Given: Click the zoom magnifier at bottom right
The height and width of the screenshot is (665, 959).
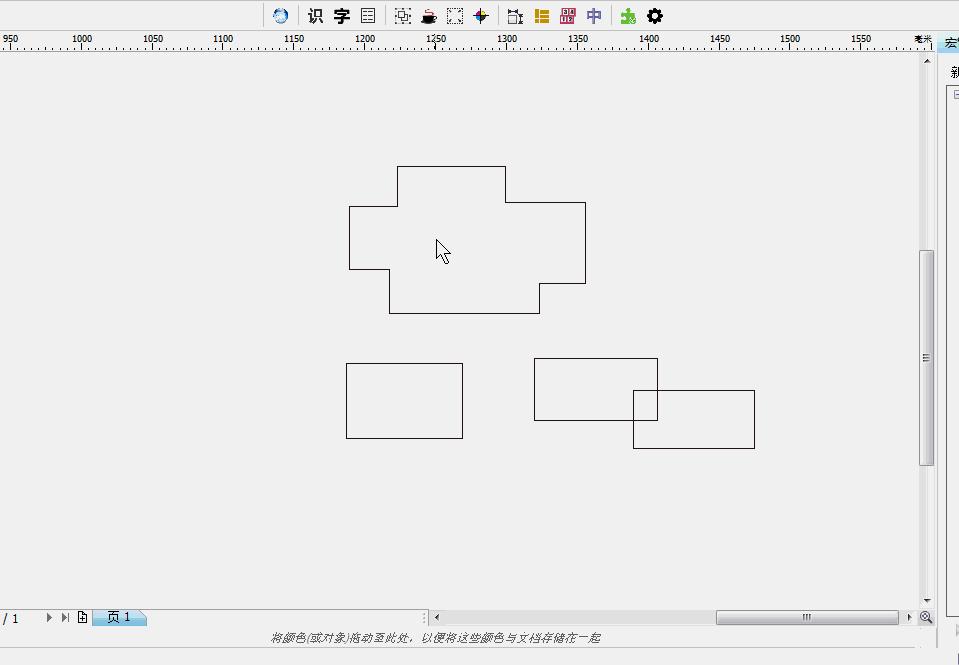Looking at the screenshot, I should (926, 617).
